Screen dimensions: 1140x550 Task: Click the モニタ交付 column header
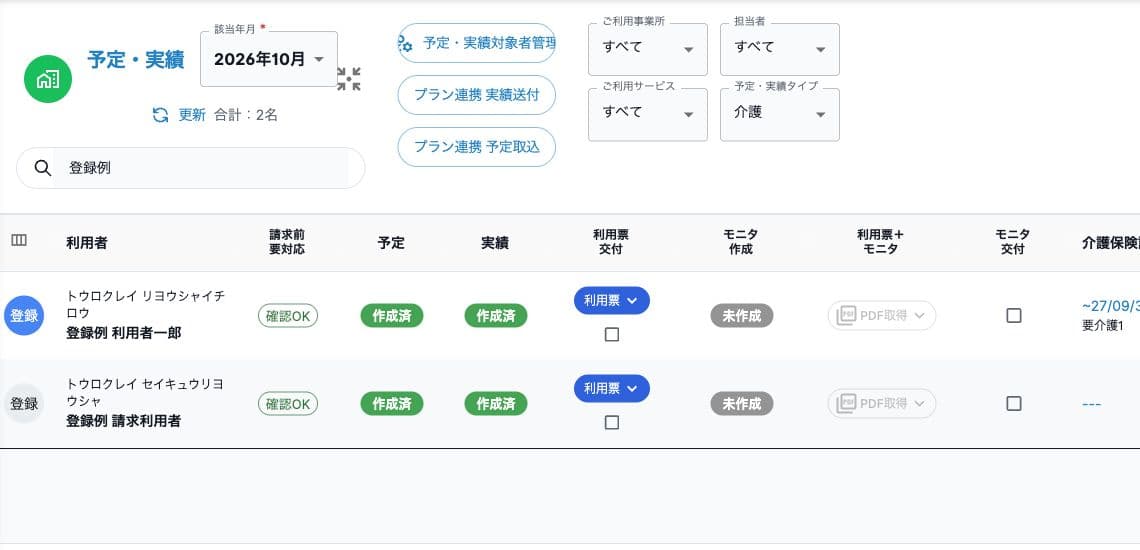[1013, 242]
